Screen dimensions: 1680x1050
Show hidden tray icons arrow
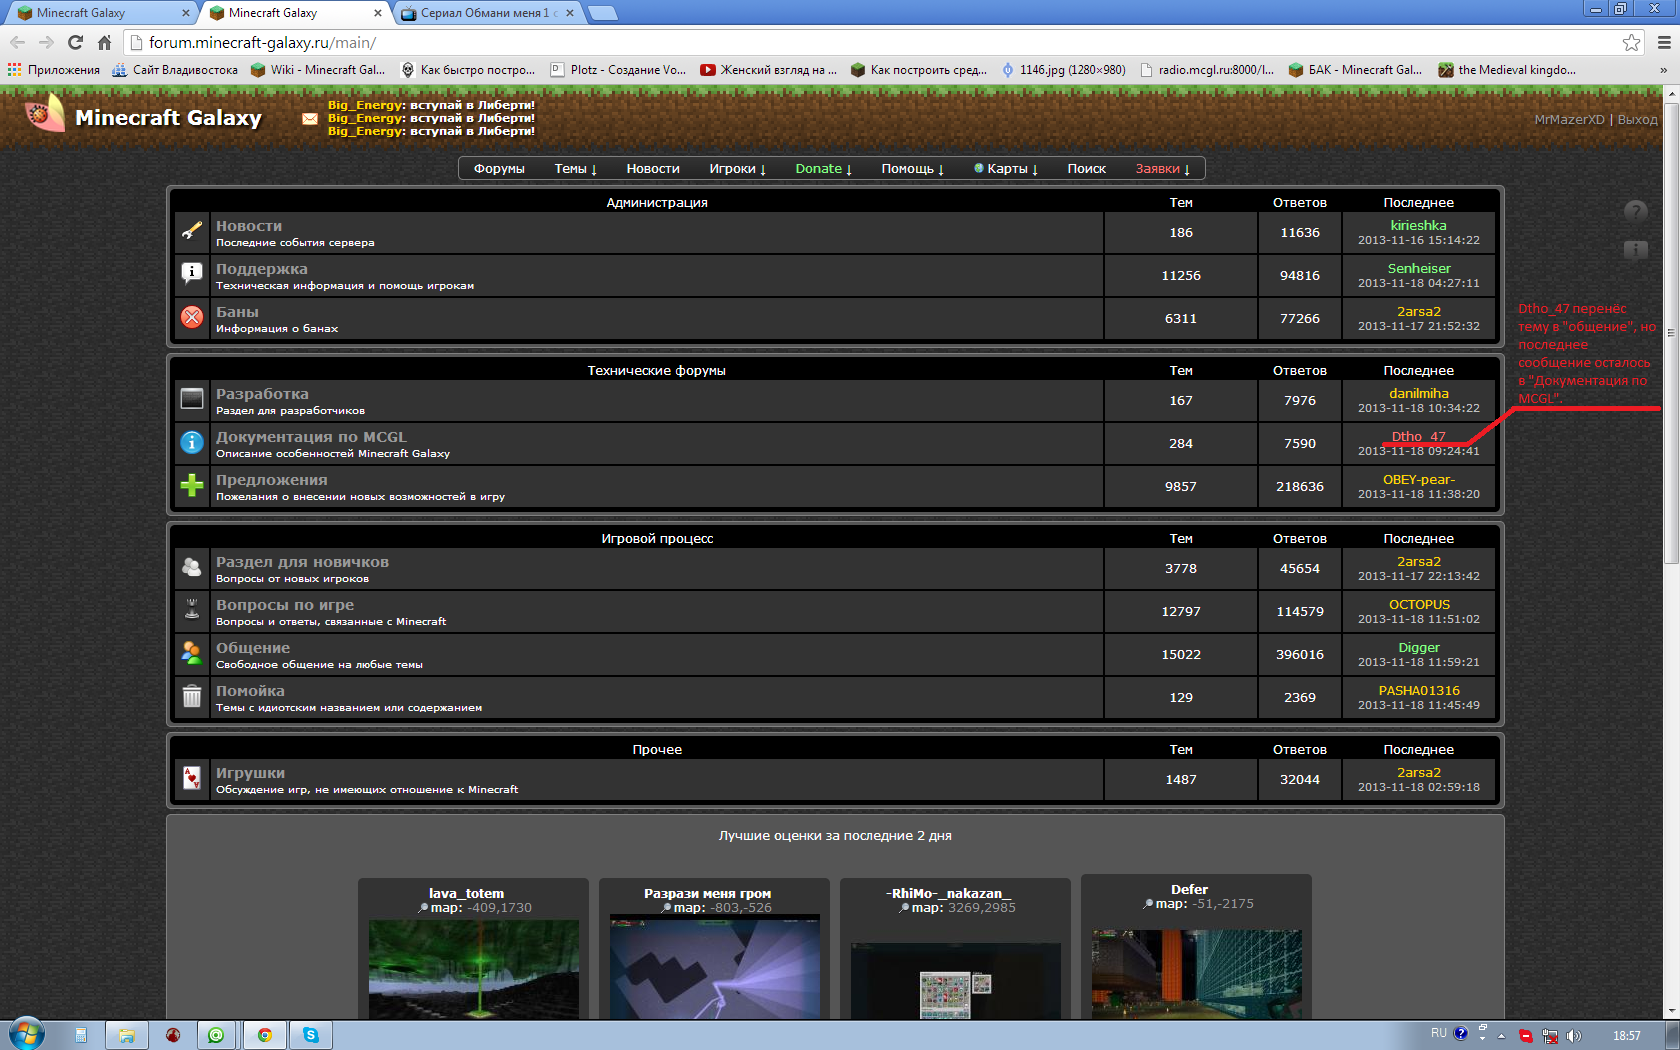point(1501,1035)
